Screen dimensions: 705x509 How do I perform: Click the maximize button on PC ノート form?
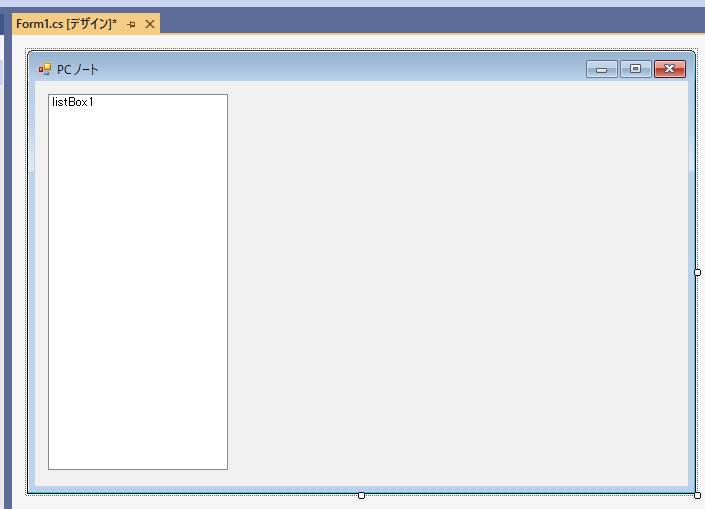click(x=635, y=69)
